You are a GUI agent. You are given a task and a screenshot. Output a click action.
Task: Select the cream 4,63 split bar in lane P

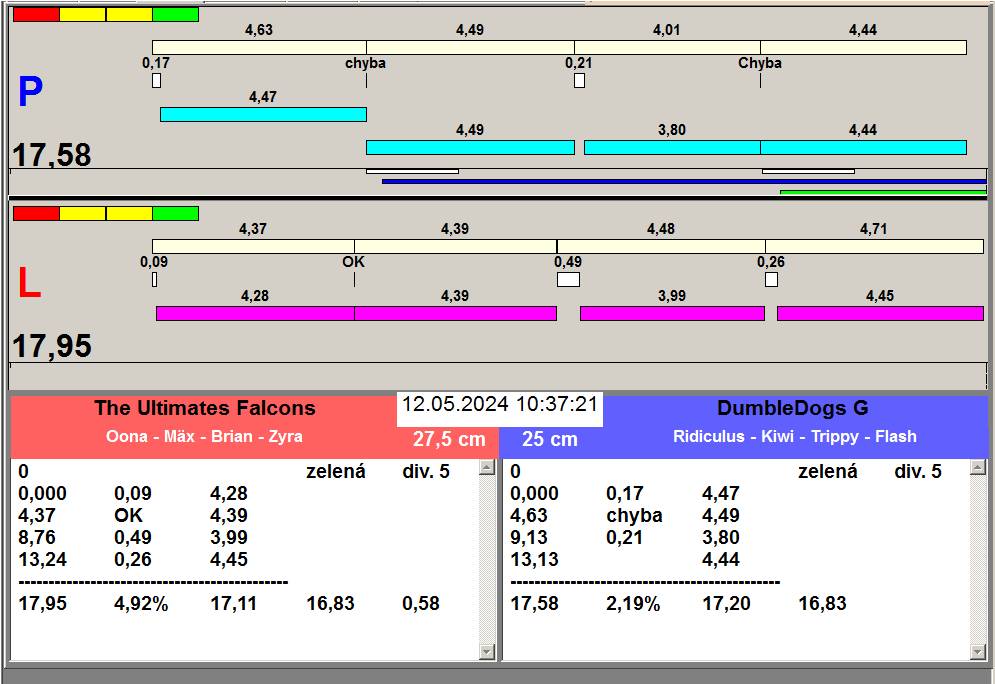pos(260,47)
